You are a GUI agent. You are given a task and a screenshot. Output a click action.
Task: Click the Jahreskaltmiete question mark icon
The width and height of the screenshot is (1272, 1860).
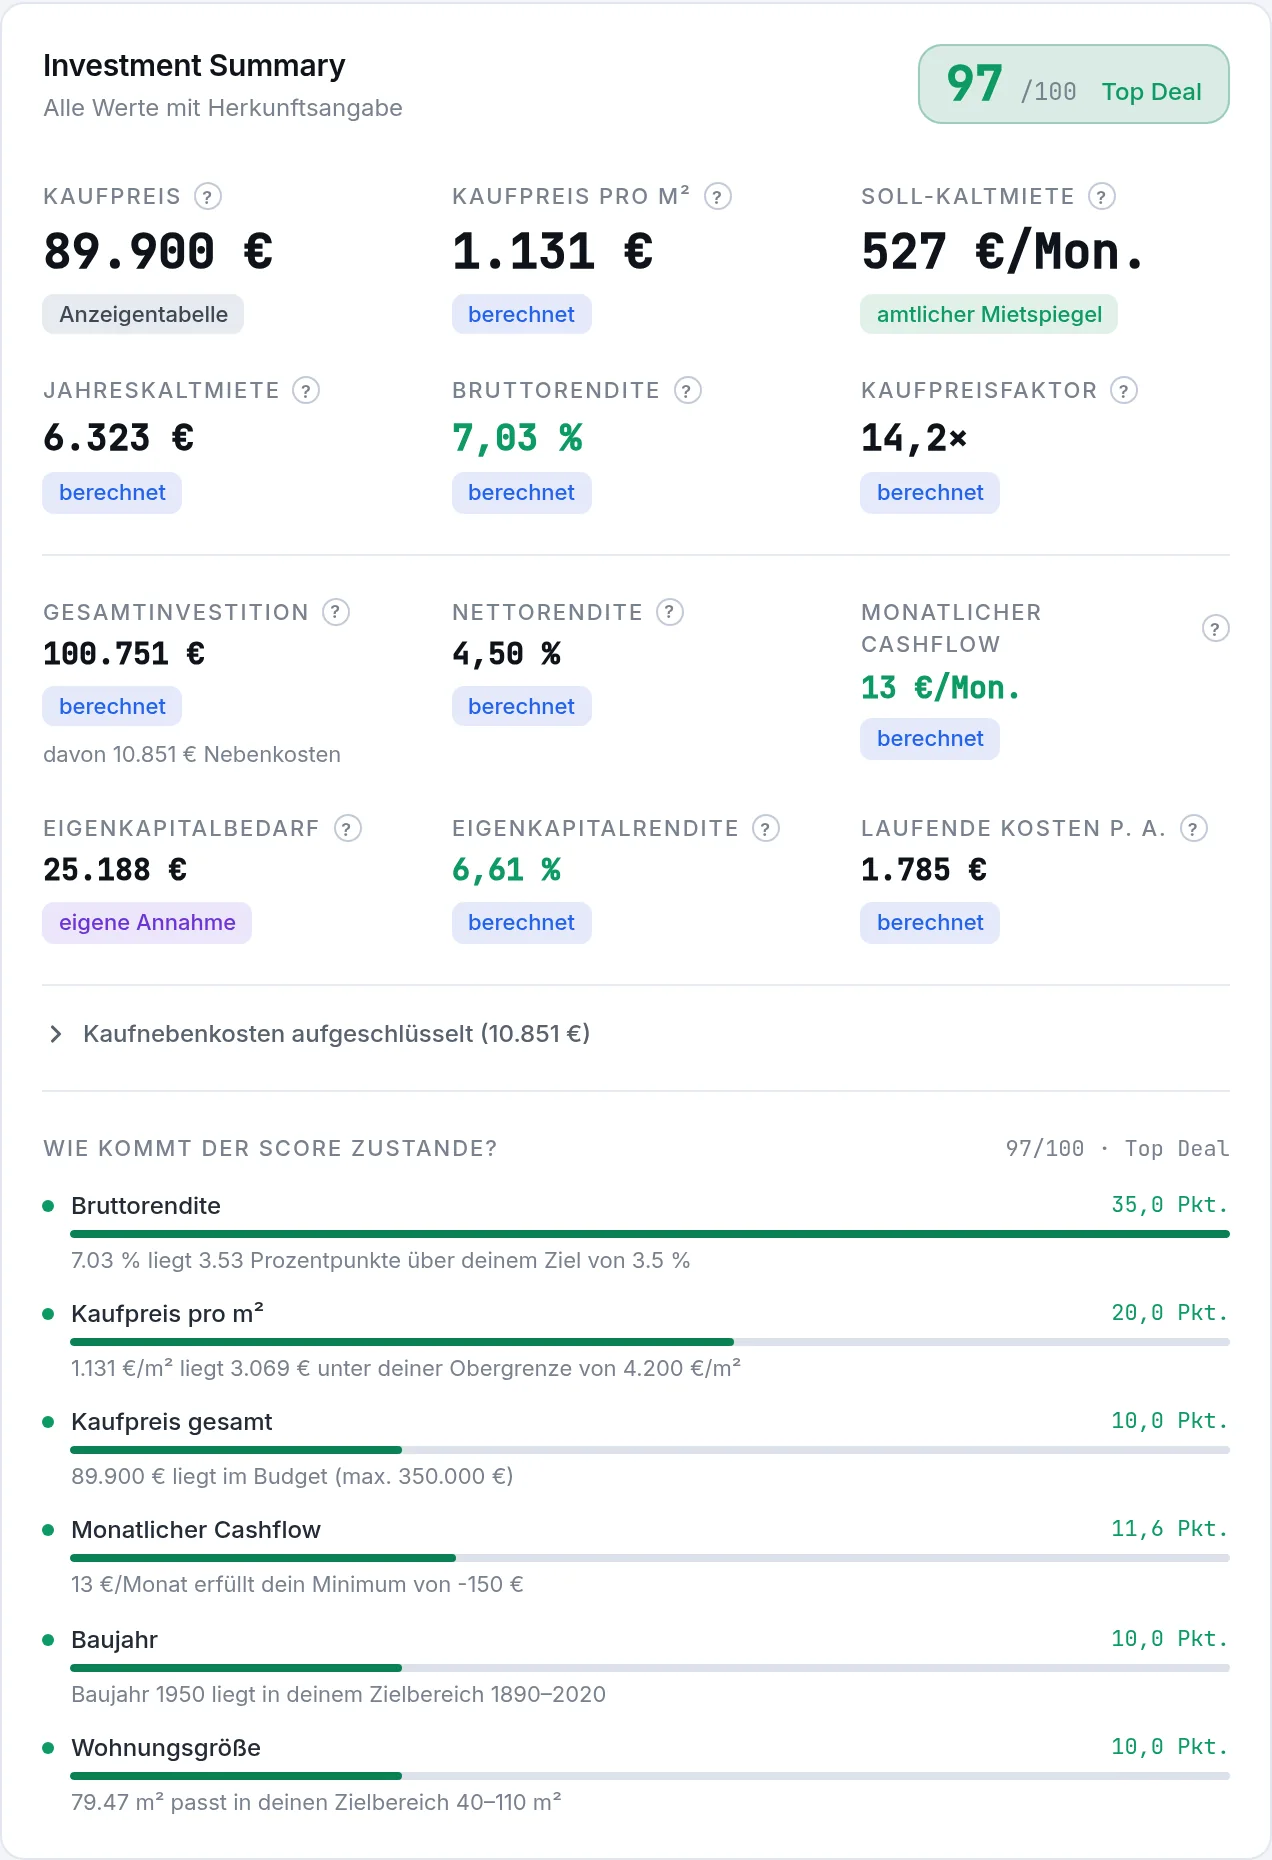click(306, 390)
